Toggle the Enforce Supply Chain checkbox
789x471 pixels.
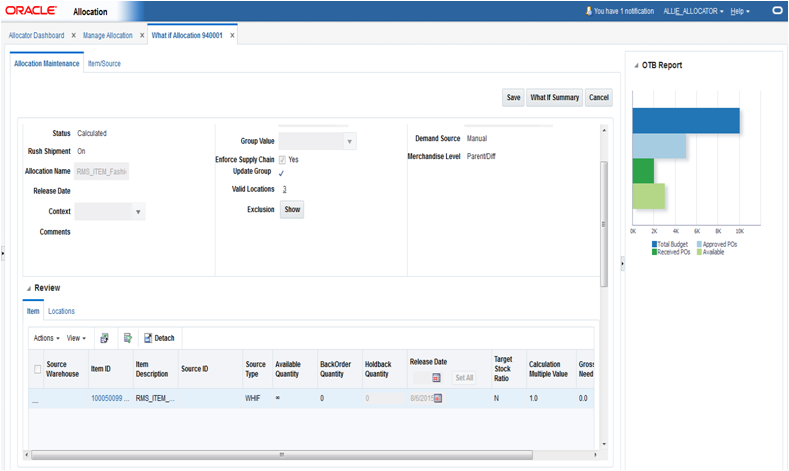click(x=282, y=160)
